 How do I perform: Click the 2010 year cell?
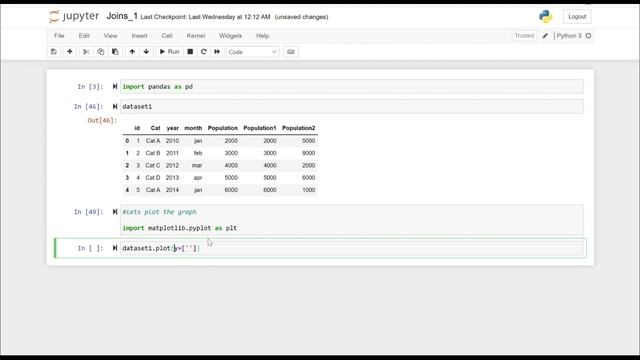tap(172, 141)
